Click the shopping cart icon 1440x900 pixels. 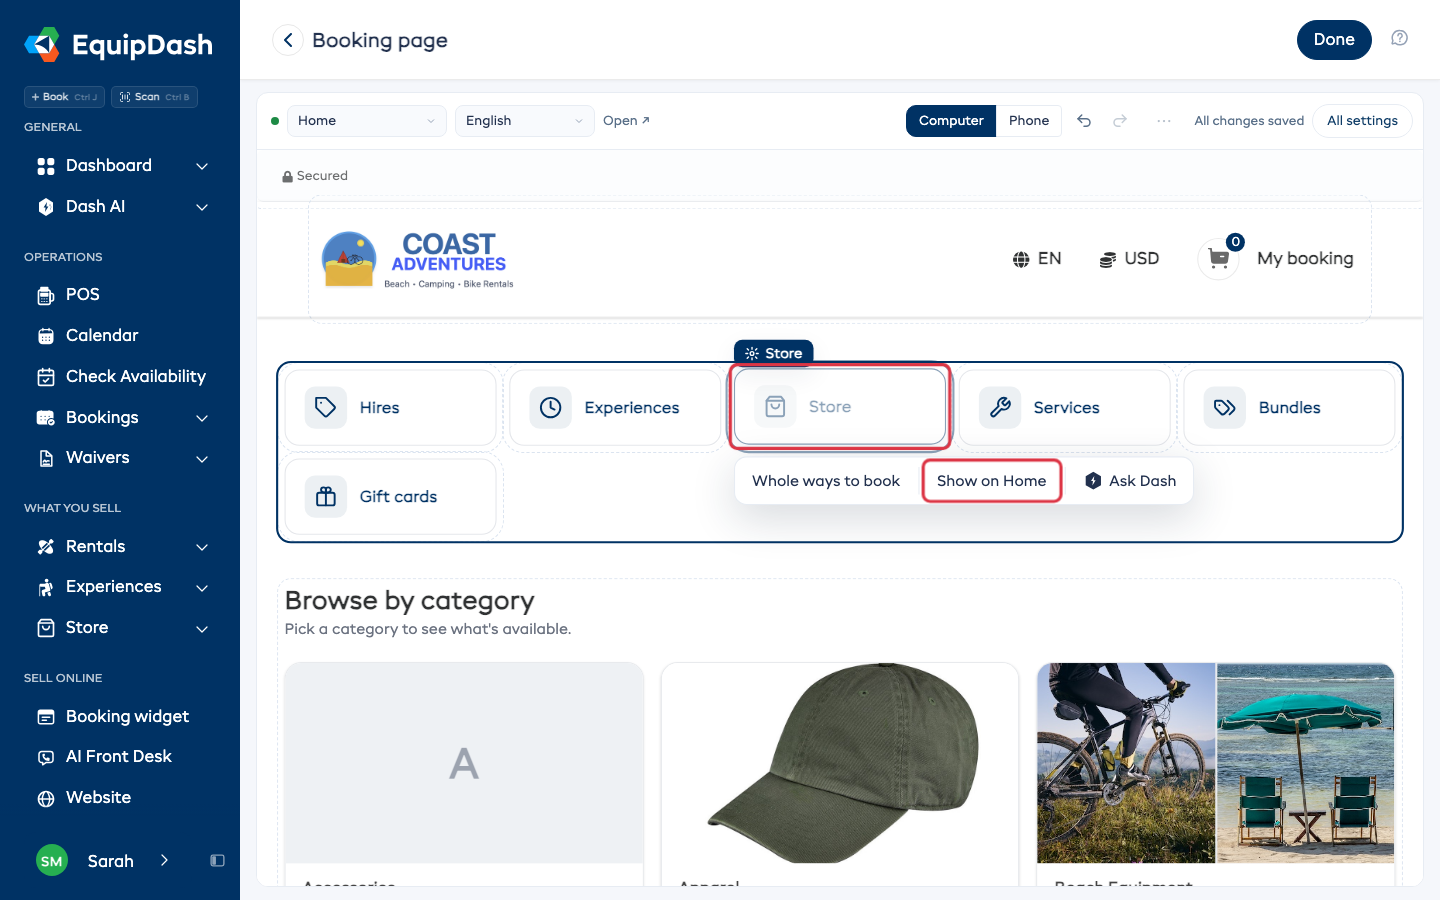click(1218, 258)
